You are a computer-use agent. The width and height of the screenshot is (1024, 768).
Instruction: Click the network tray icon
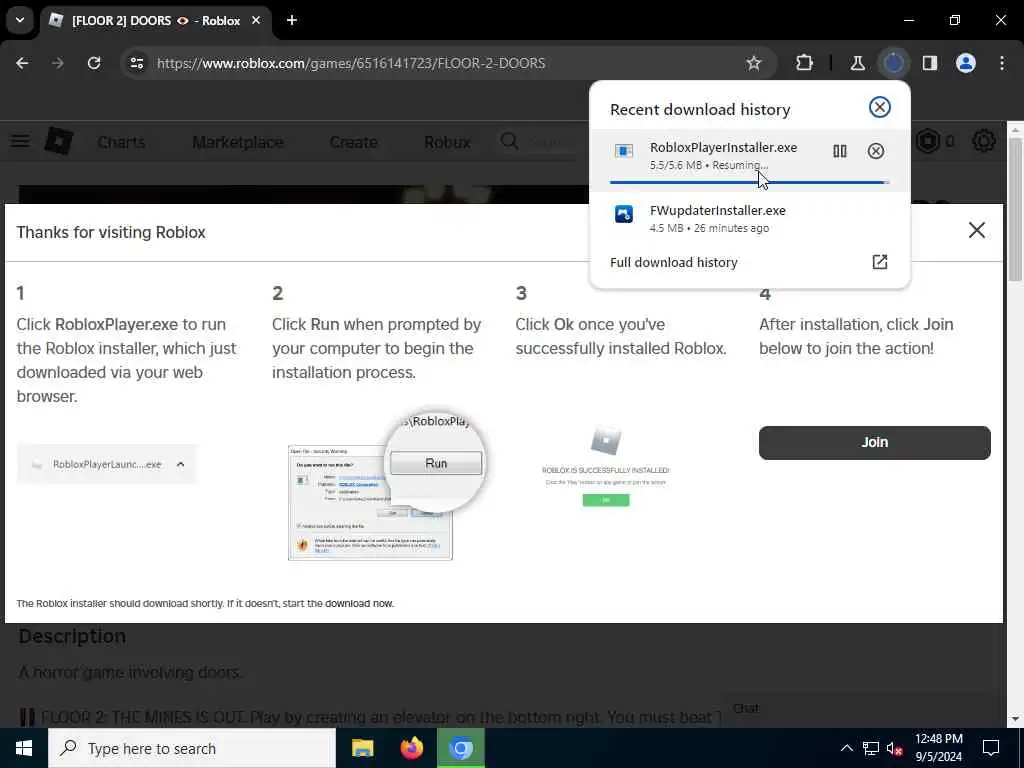pyautogui.click(x=871, y=748)
